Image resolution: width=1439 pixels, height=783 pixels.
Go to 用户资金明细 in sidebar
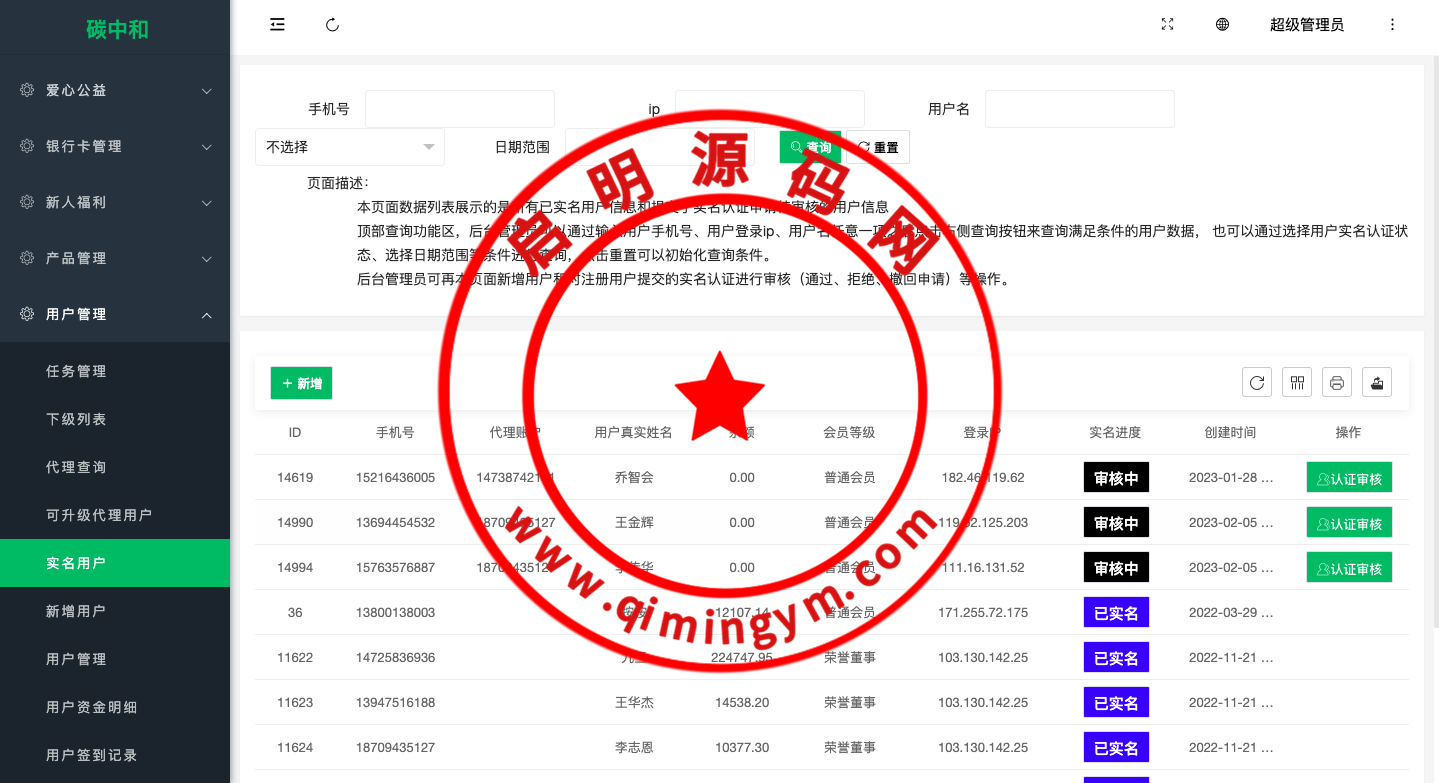(x=92, y=707)
